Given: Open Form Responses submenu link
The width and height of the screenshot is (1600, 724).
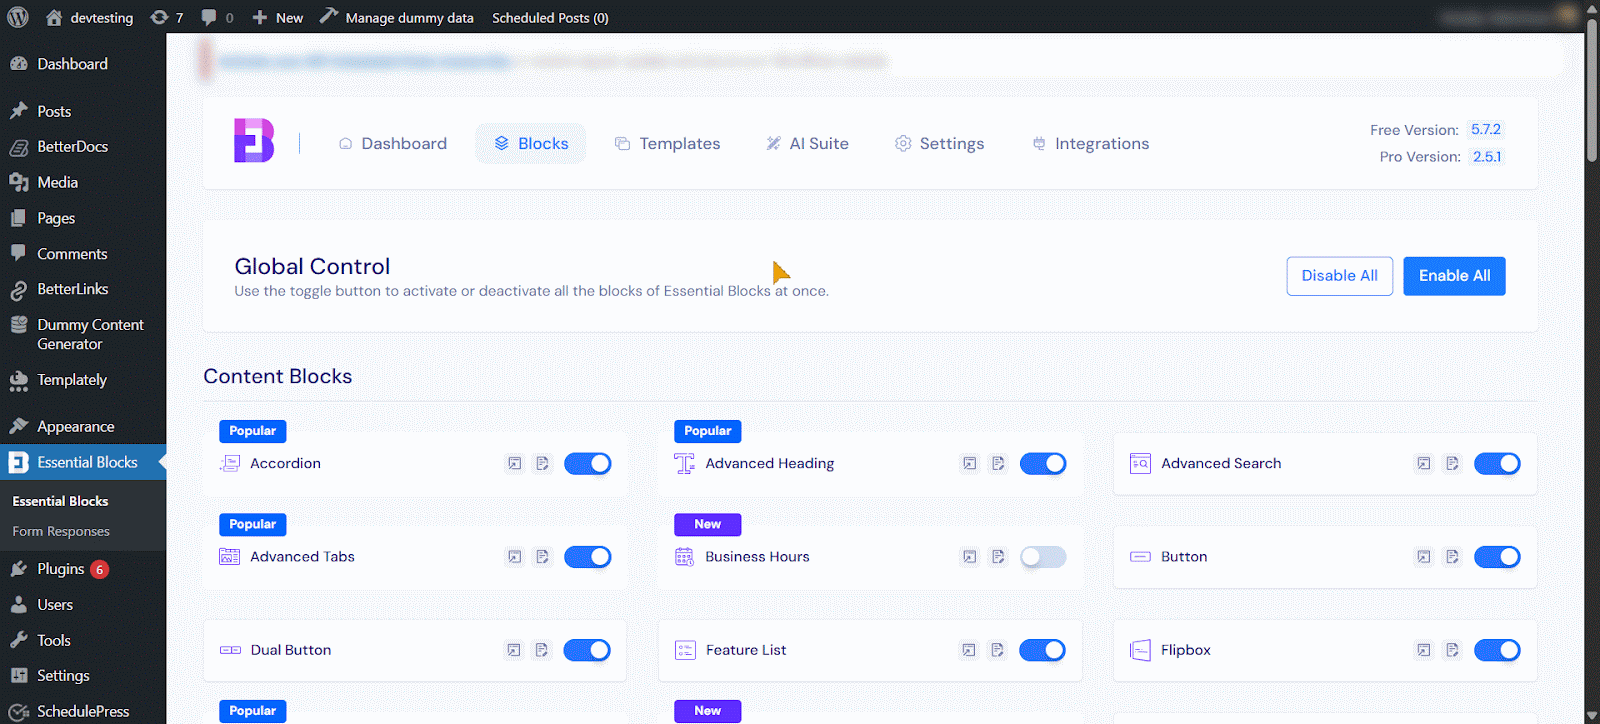Looking at the screenshot, I should tap(61, 531).
